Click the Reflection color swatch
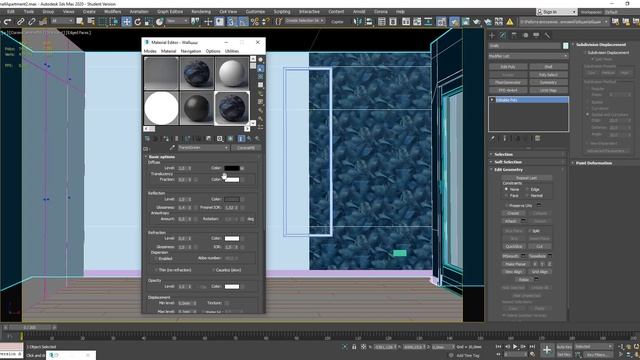The image size is (640, 360). coord(231,199)
